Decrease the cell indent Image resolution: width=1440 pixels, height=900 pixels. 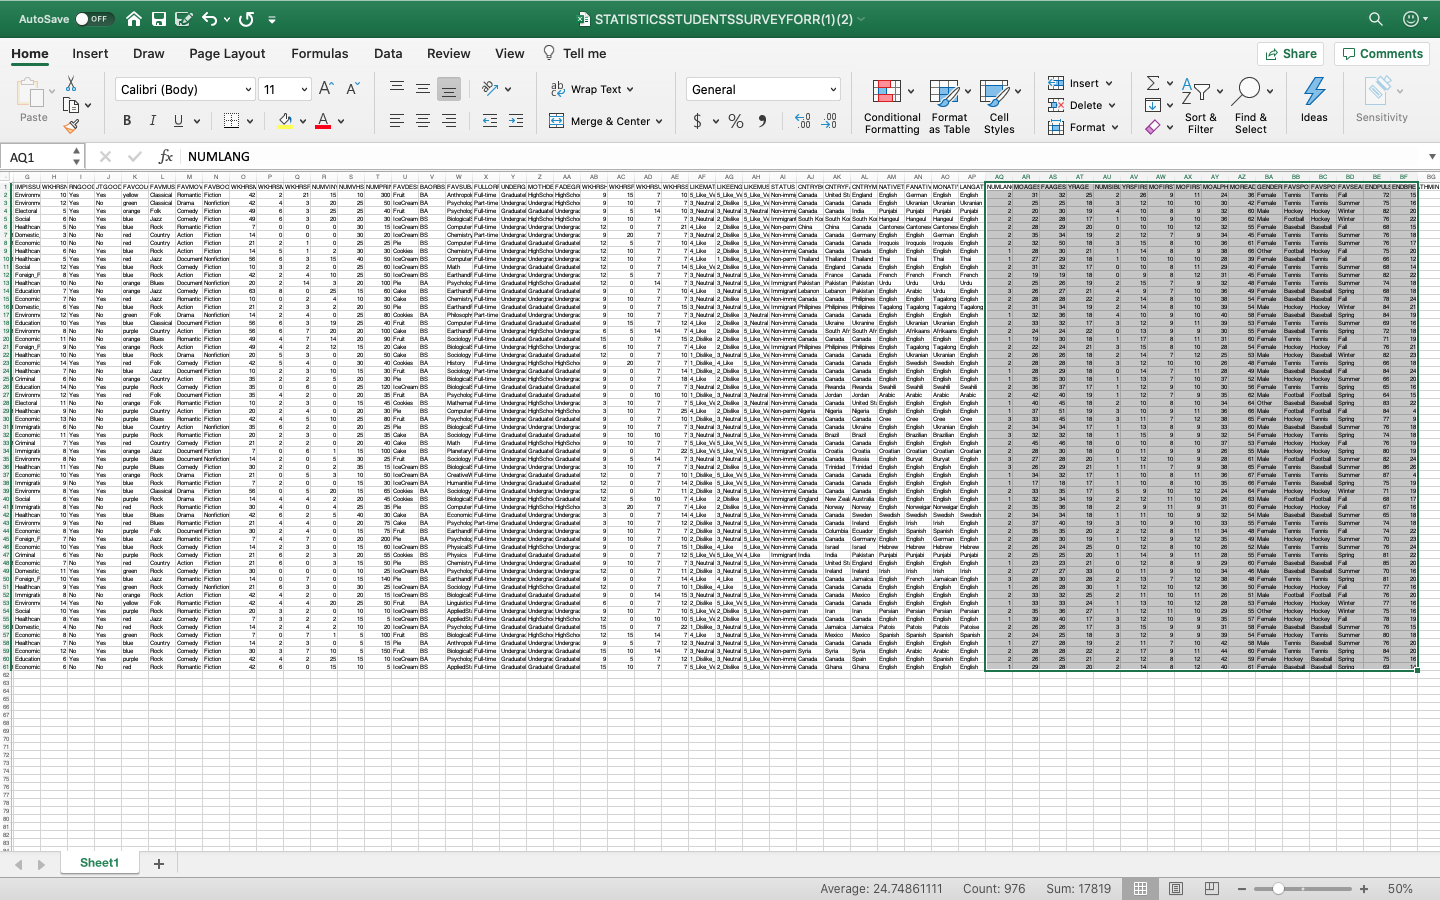(489, 121)
